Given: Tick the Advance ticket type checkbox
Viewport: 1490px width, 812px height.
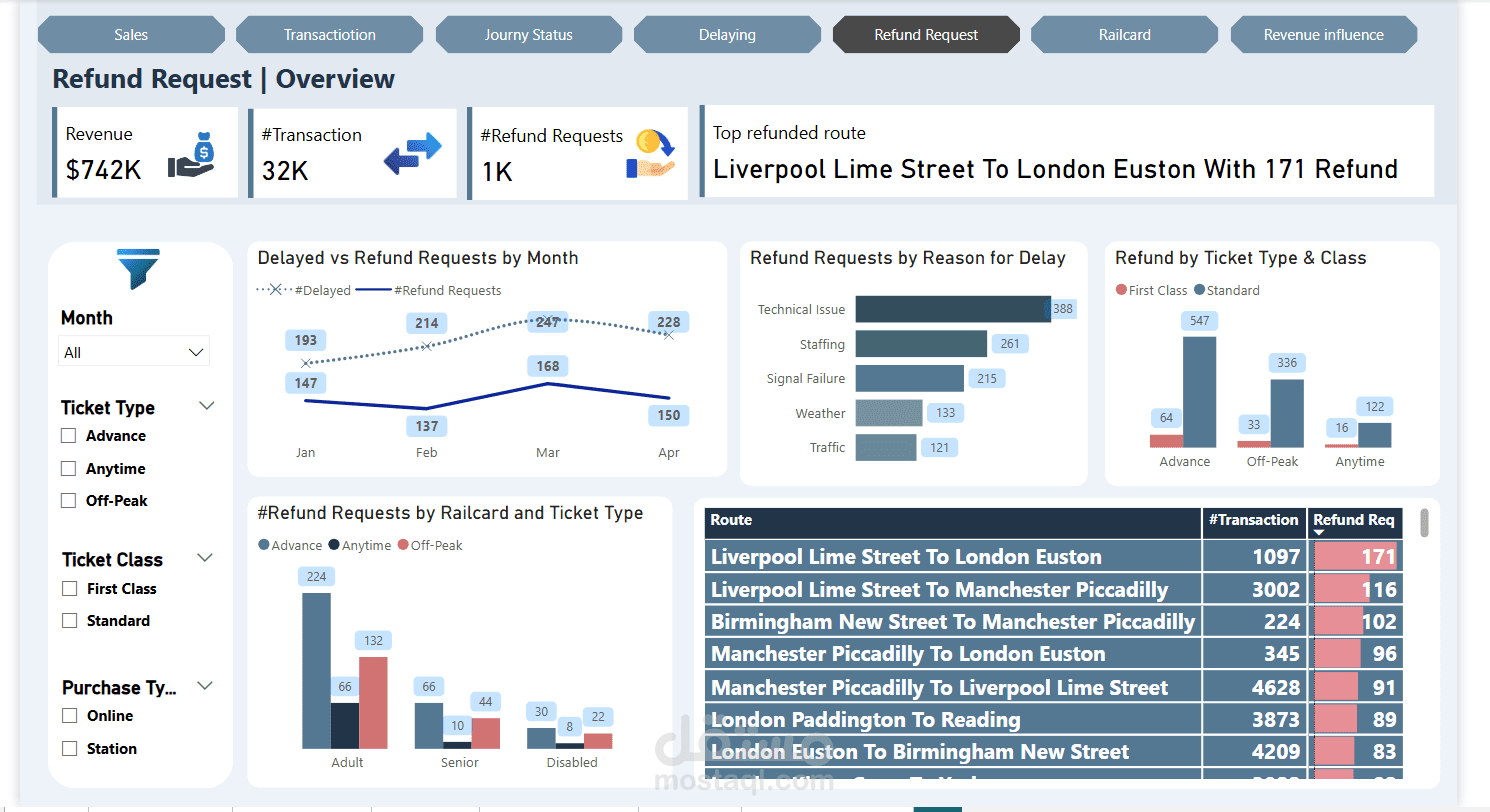Looking at the screenshot, I should 69,435.
